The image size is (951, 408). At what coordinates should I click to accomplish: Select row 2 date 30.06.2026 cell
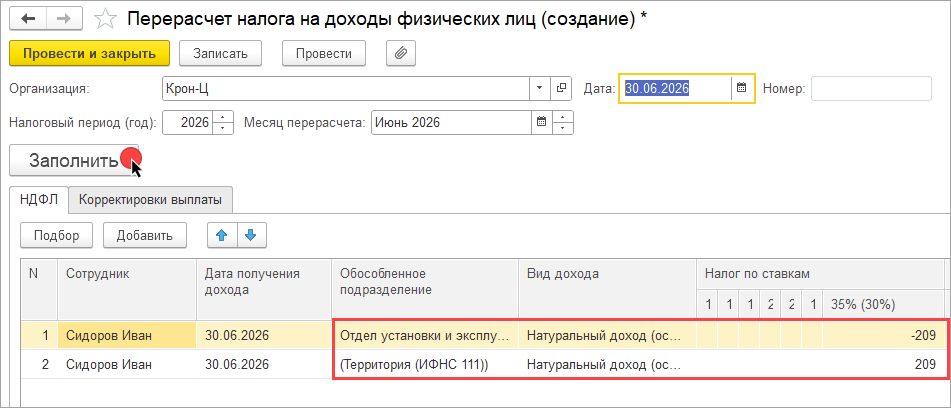tap(263, 365)
